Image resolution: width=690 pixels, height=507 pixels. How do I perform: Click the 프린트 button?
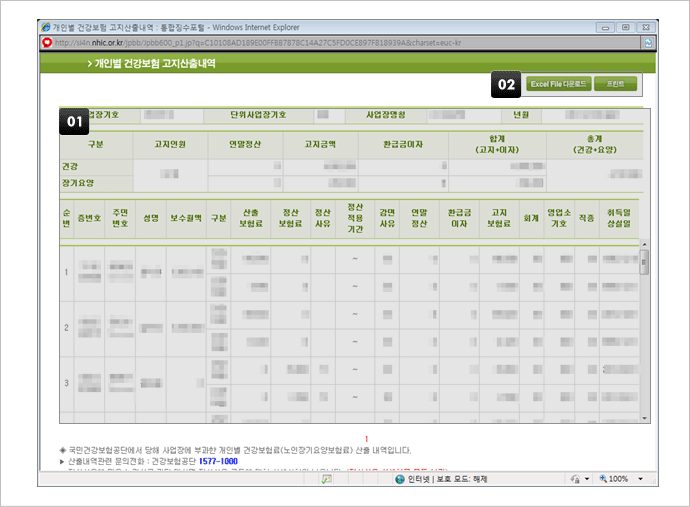[x=615, y=84]
